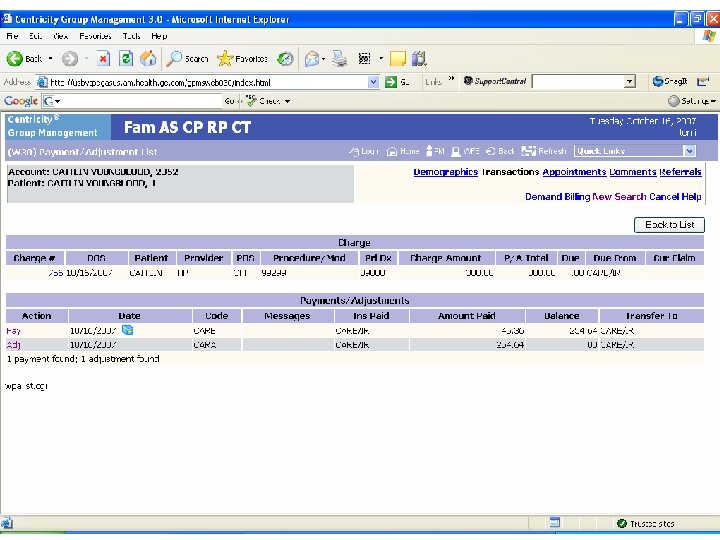Stop page loading with red X icon

tap(104, 59)
